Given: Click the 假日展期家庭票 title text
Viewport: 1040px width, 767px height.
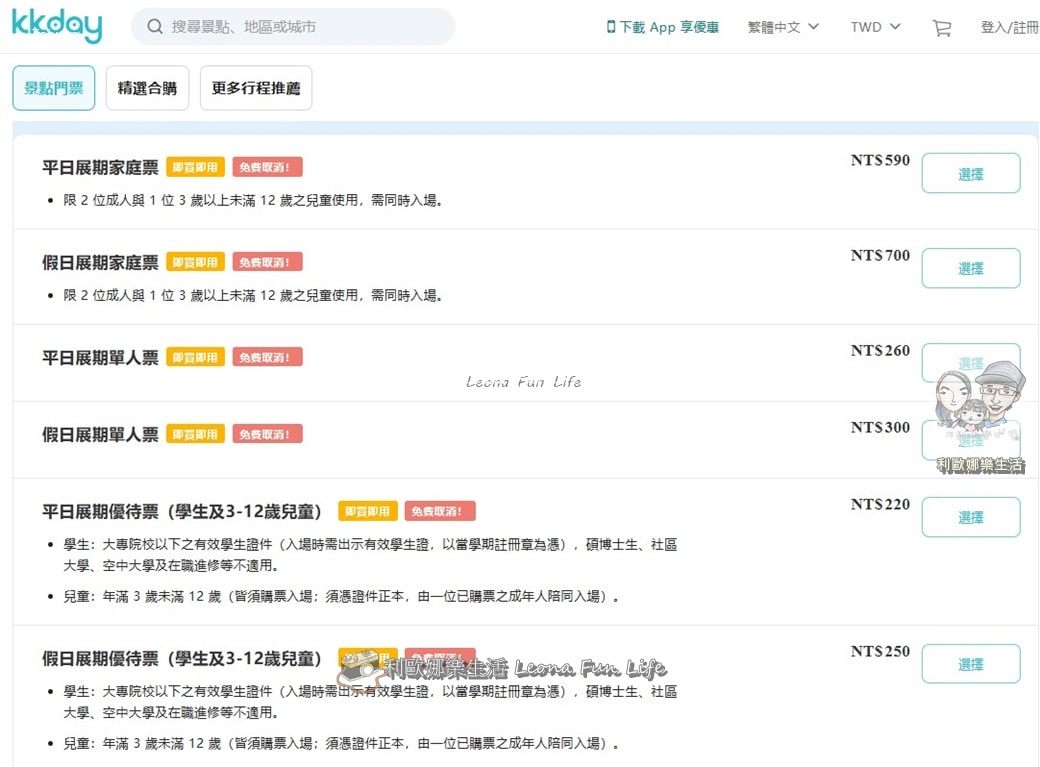Looking at the screenshot, I should [100, 262].
